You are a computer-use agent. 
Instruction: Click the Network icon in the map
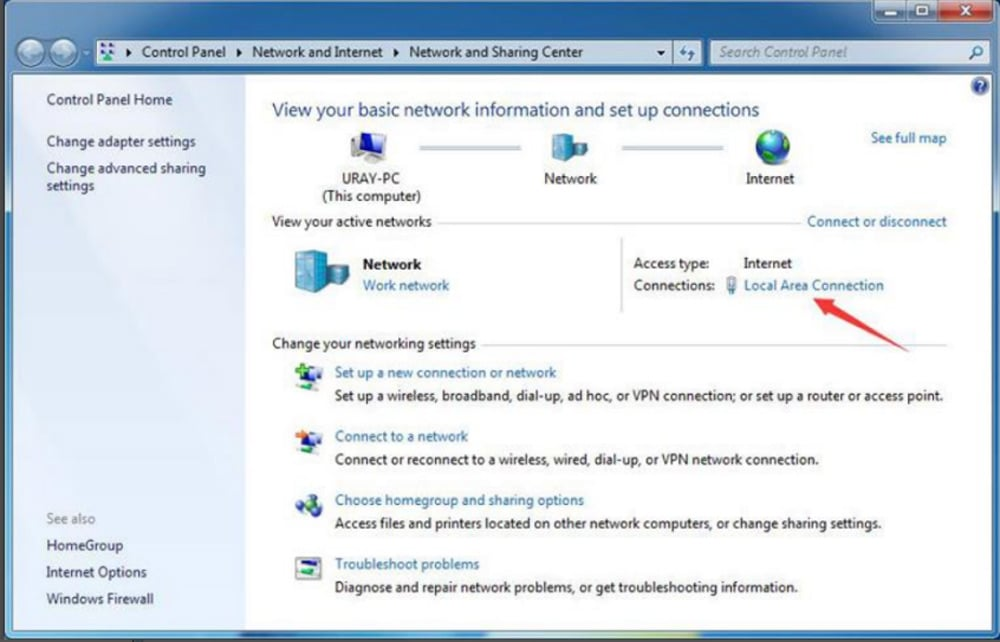click(x=570, y=148)
